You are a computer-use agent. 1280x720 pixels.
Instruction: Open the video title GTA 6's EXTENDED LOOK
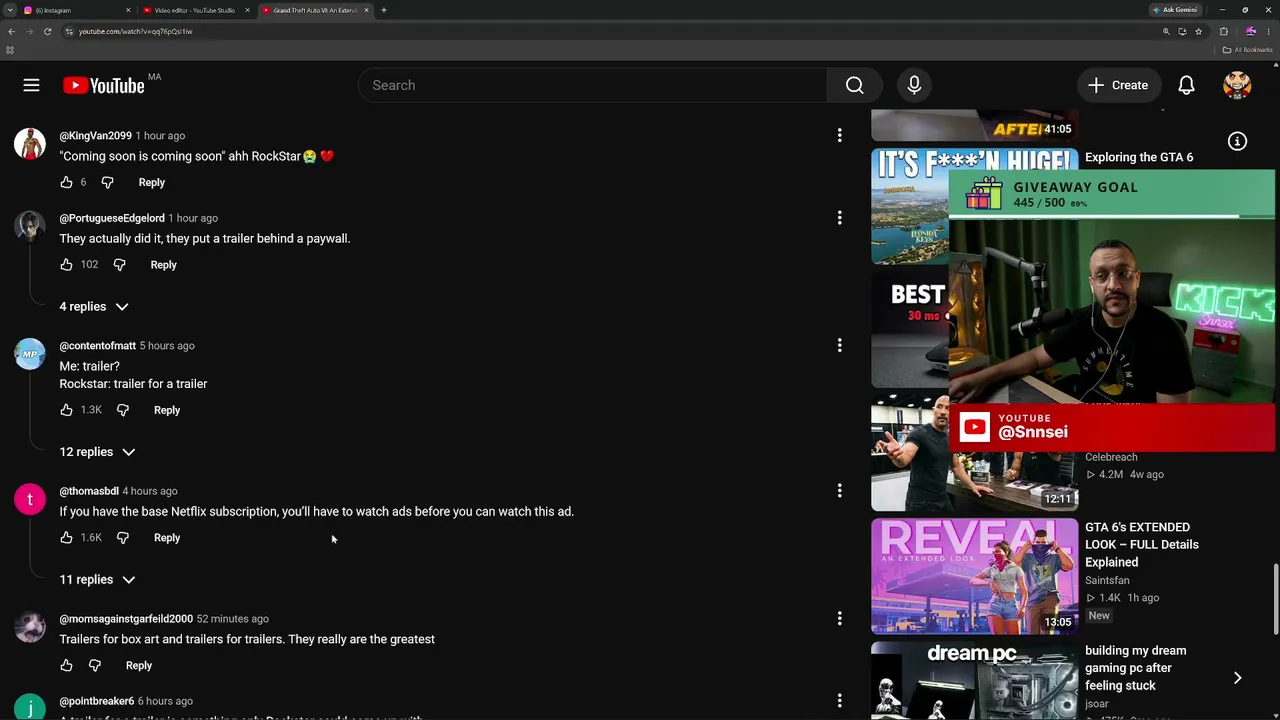[1142, 545]
